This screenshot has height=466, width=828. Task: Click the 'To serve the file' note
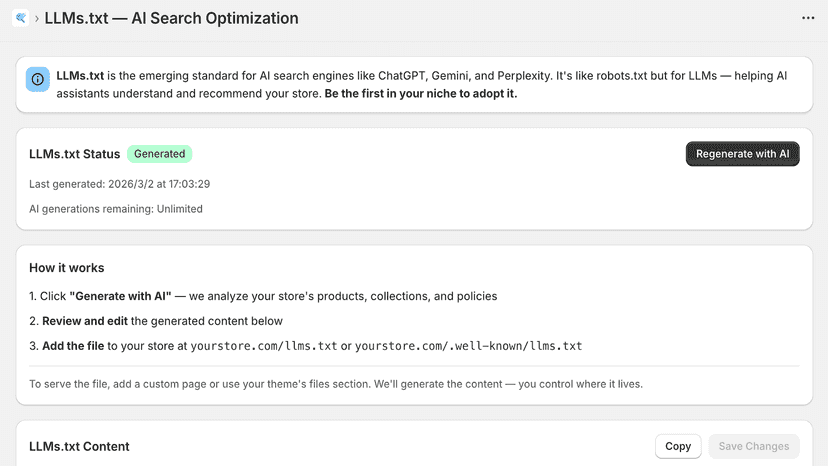coord(336,384)
